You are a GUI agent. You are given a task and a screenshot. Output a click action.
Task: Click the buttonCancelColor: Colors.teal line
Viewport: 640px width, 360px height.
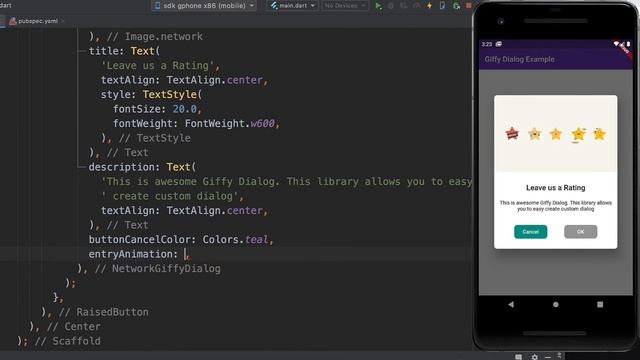pos(181,240)
